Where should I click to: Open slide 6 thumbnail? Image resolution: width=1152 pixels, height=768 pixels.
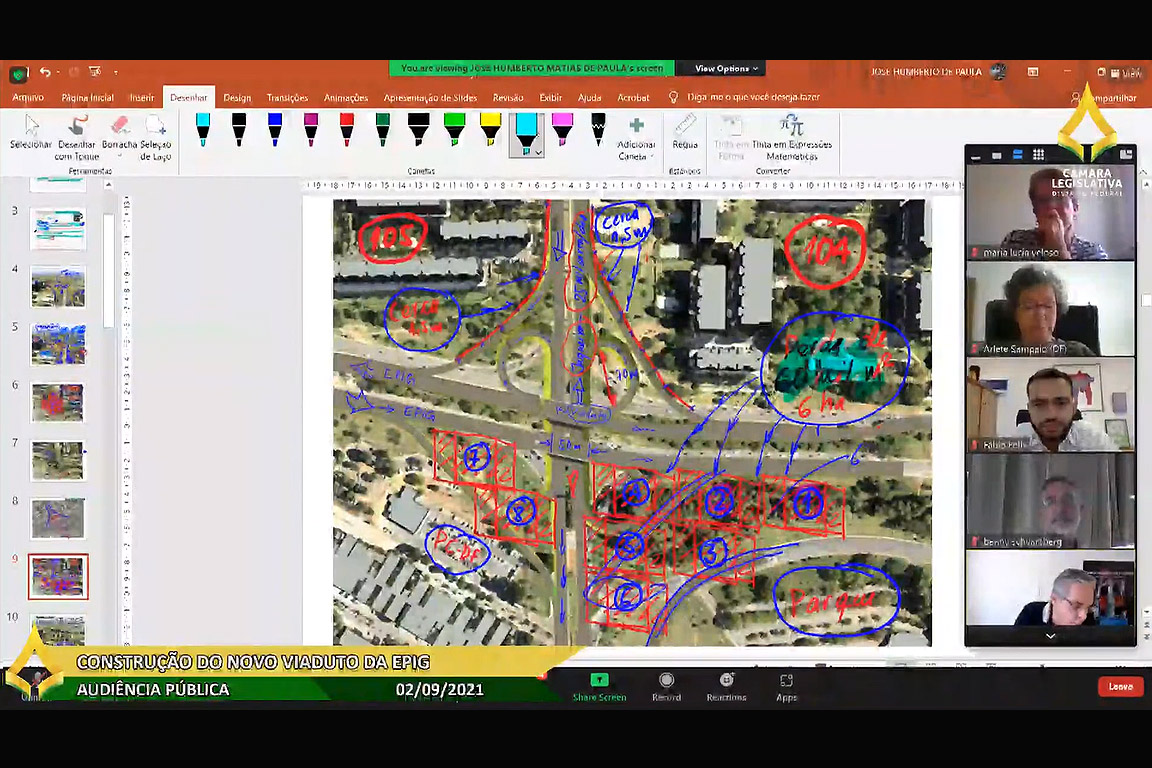coord(58,403)
